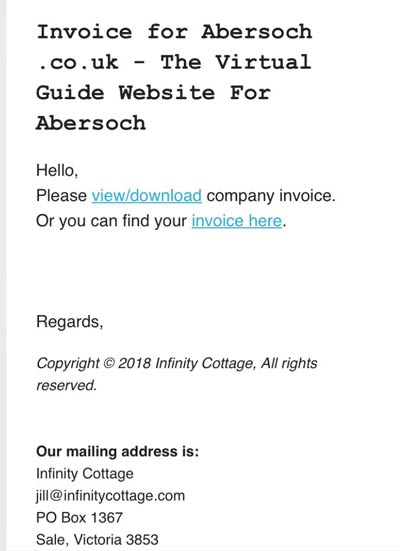The width and height of the screenshot is (400, 551).
Task: Open the view/download invoice link
Action: 147,196
